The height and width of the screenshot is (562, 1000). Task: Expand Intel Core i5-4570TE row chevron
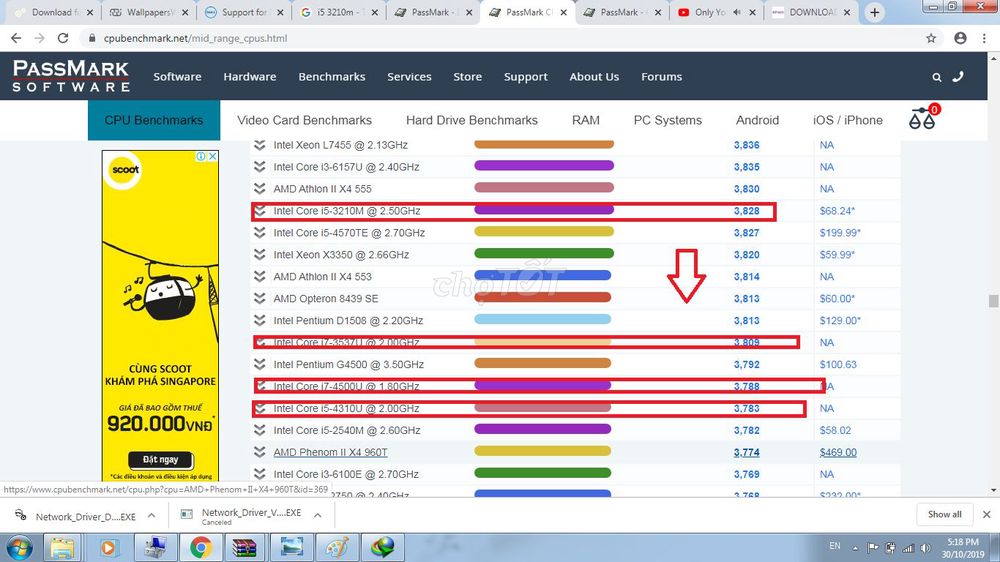[x=260, y=233]
